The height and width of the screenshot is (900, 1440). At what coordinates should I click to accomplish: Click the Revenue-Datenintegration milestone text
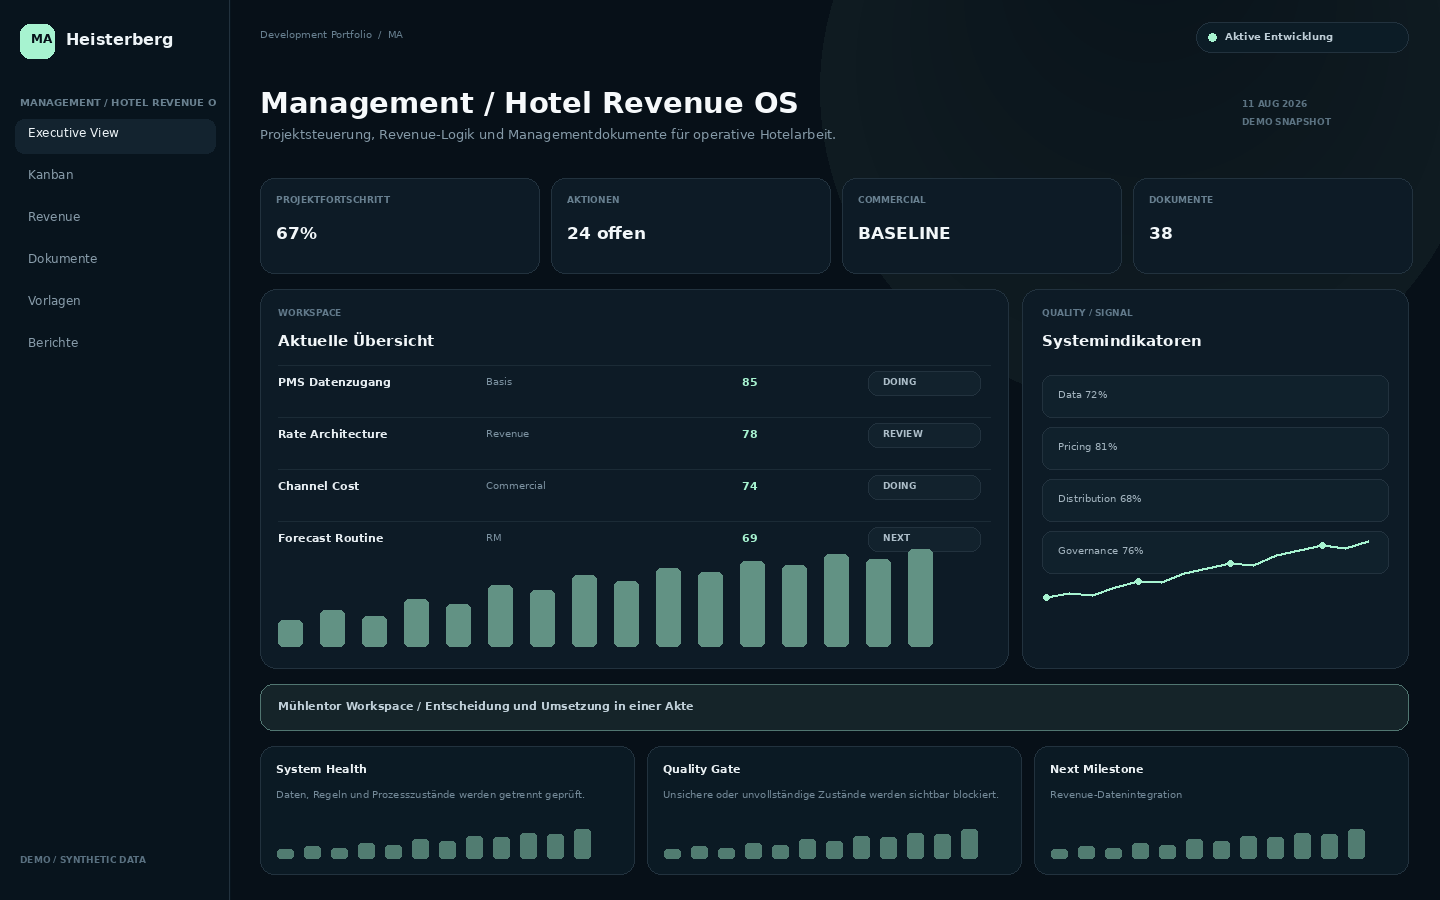coord(1116,795)
